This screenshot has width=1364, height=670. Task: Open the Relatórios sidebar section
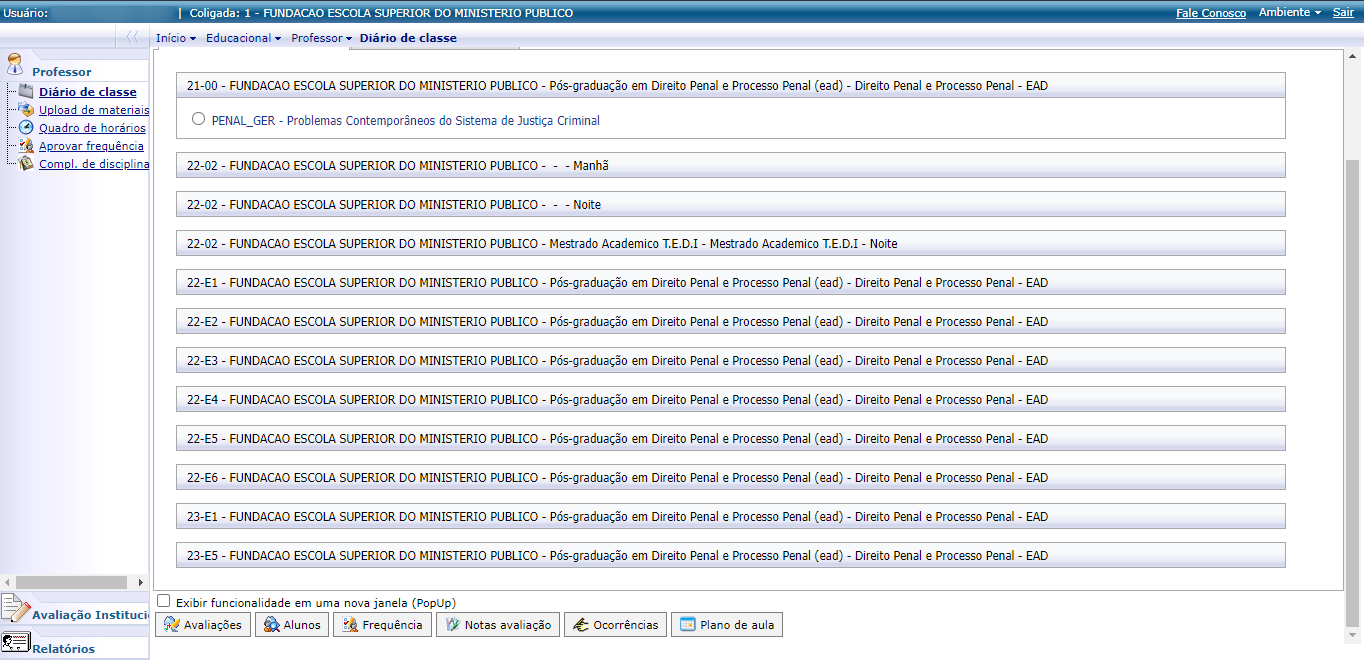click(x=63, y=649)
